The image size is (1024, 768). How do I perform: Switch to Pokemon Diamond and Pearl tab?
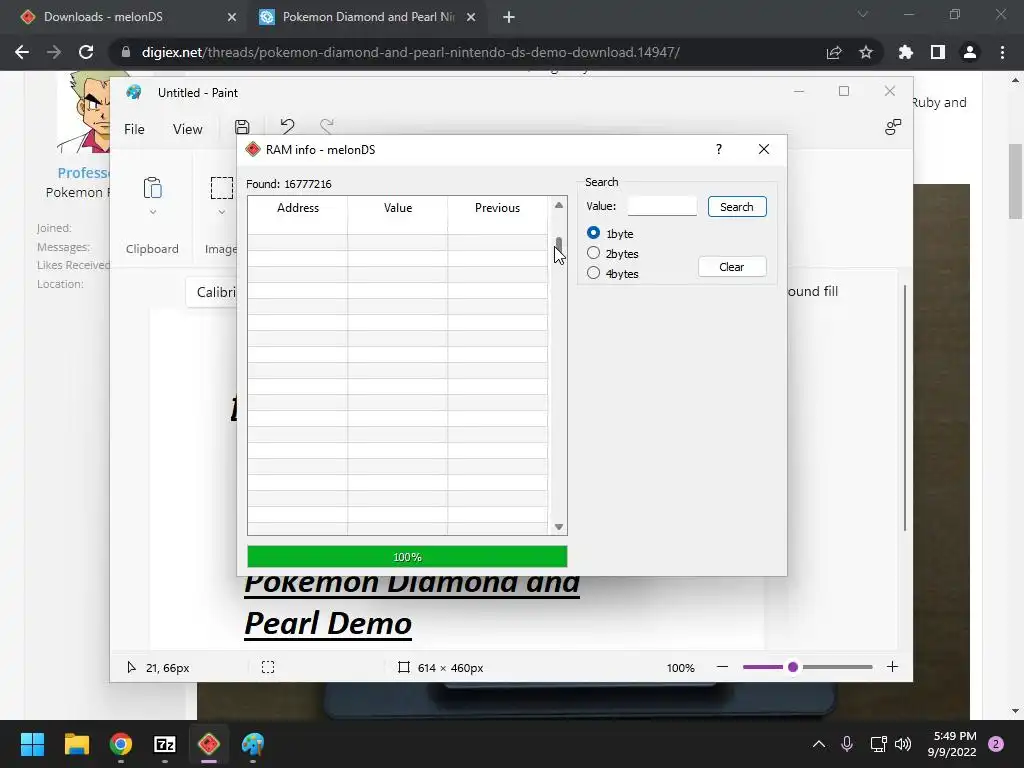[368, 17]
